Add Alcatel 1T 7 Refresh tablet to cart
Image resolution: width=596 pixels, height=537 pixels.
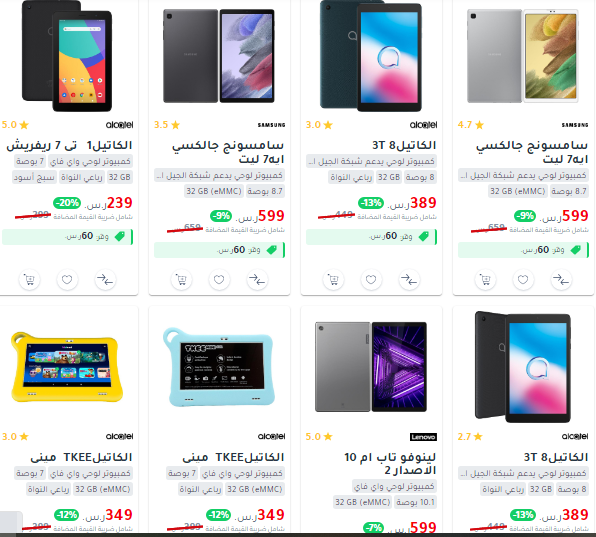pyautogui.click(x=29, y=280)
